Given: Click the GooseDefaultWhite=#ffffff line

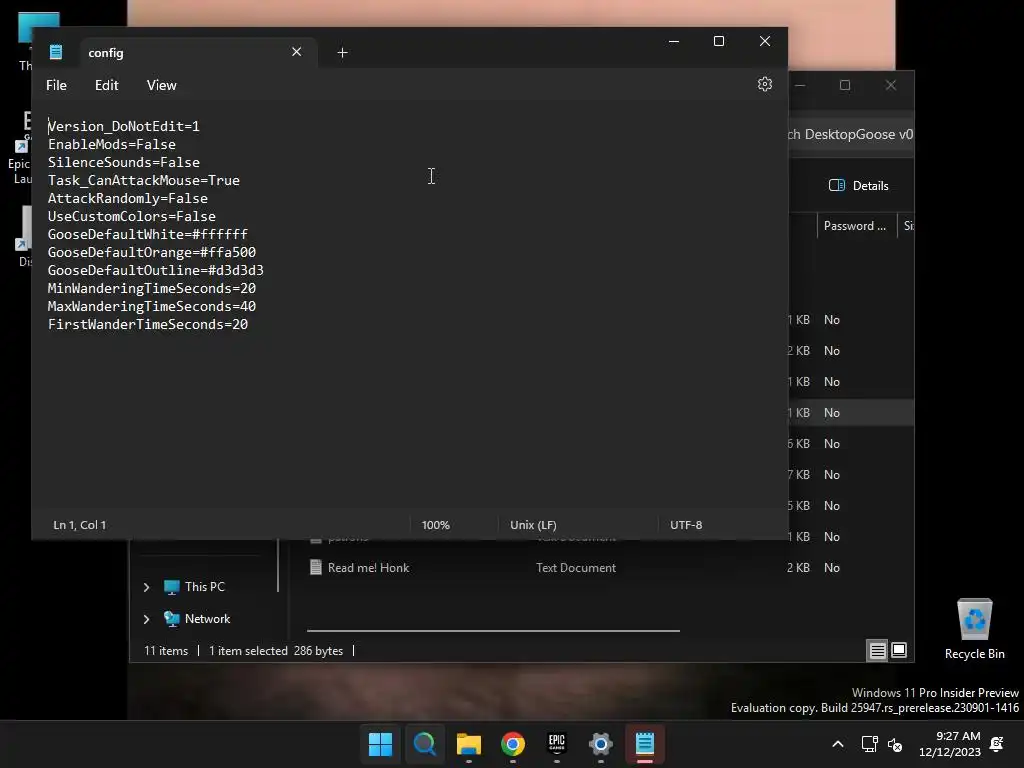Looking at the screenshot, I should 148,234.
